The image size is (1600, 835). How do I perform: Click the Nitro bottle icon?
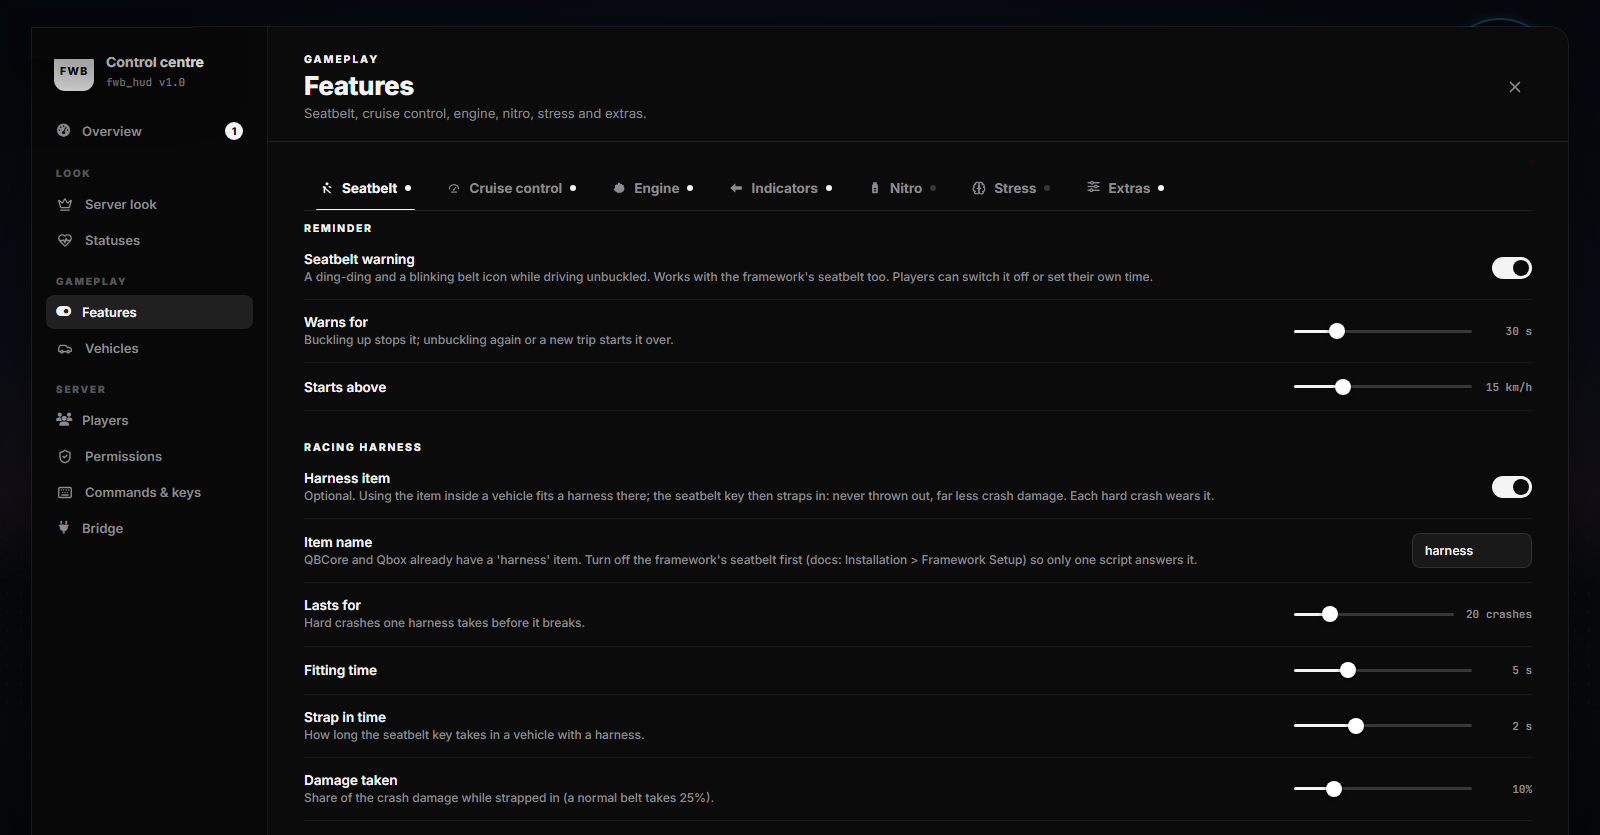coord(875,188)
